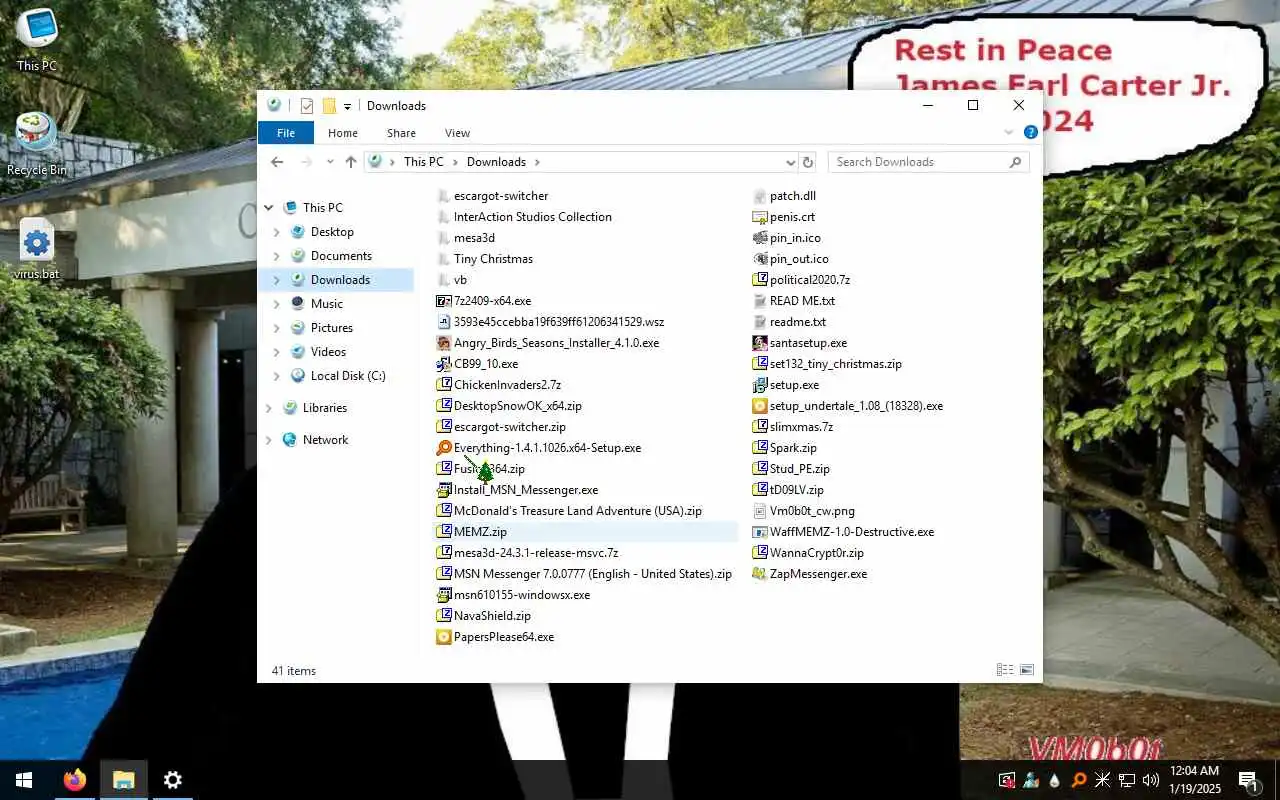
Task: Open the recent locations dropdown arrow
Action: [329, 162]
